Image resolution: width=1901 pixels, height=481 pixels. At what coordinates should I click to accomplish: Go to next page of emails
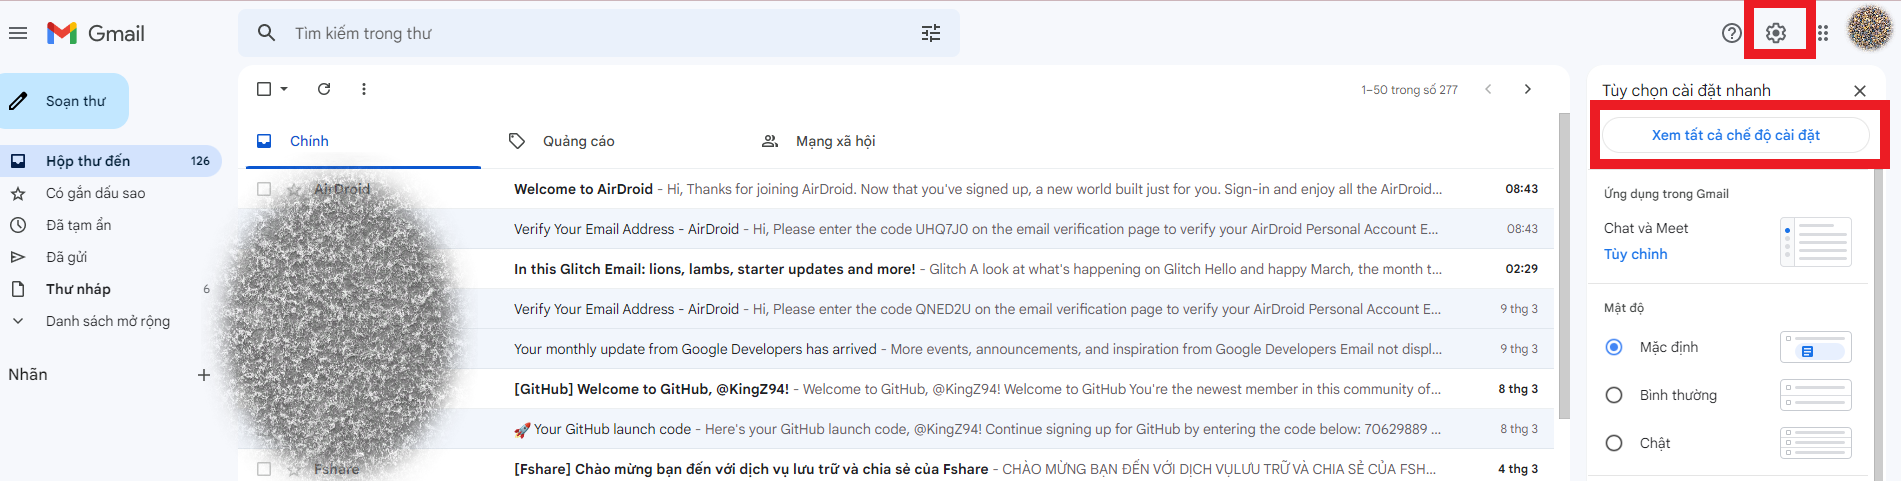coord(1527,89)
